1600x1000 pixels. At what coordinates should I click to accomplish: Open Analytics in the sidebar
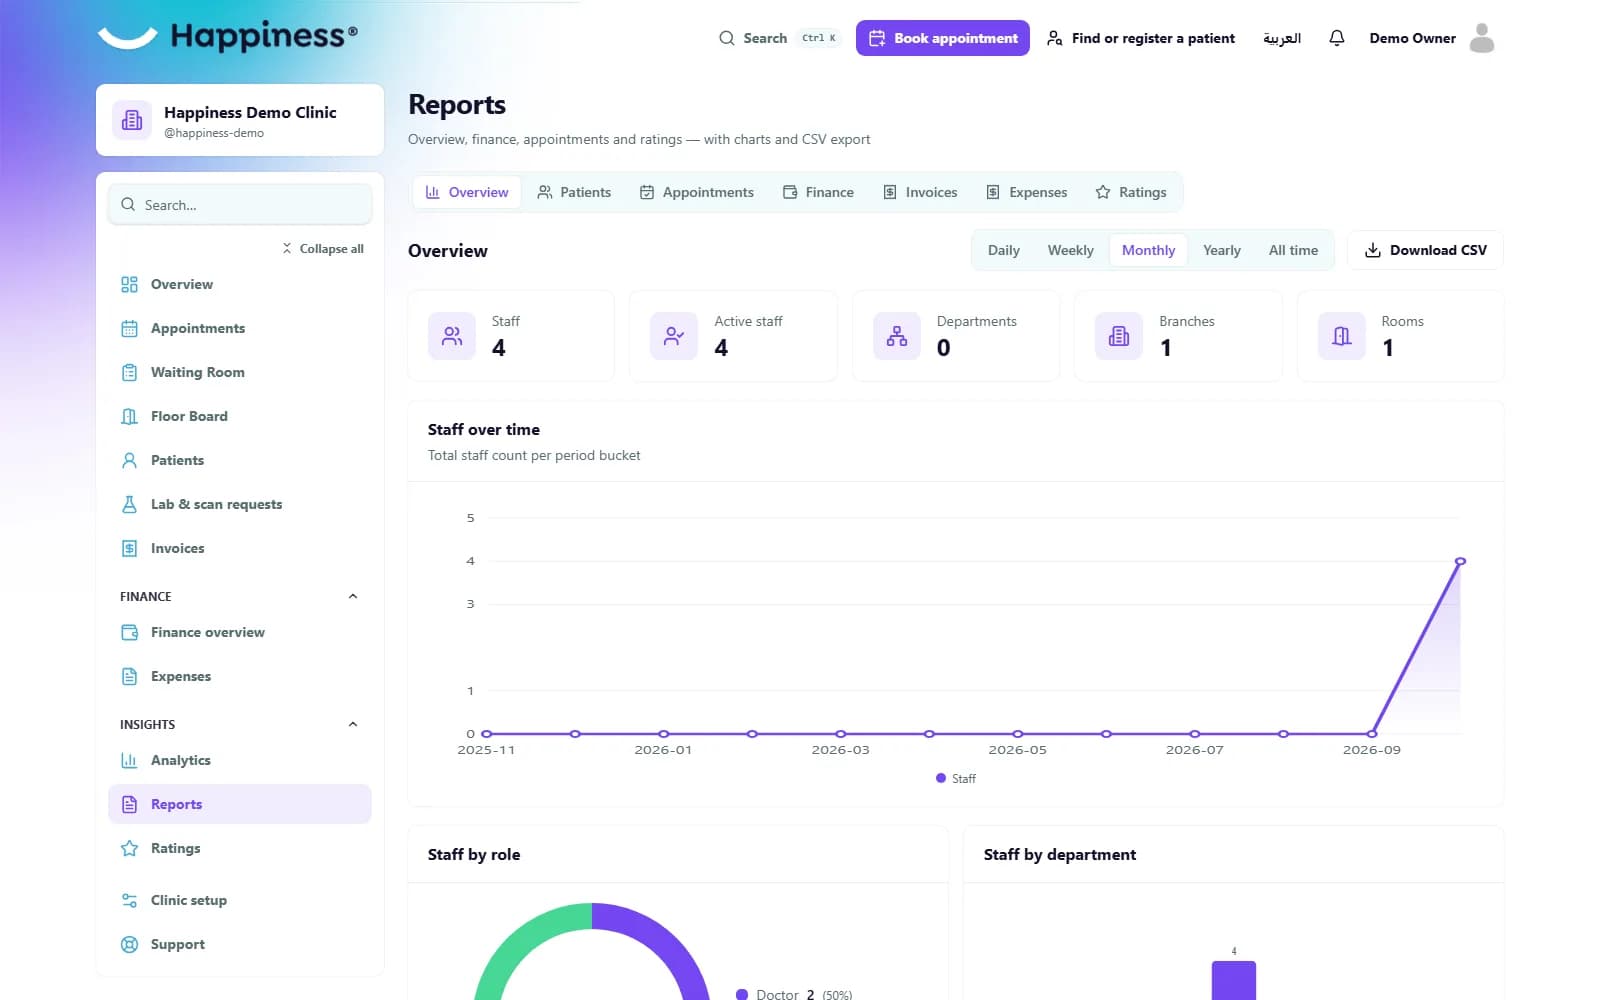pos(240,760)
